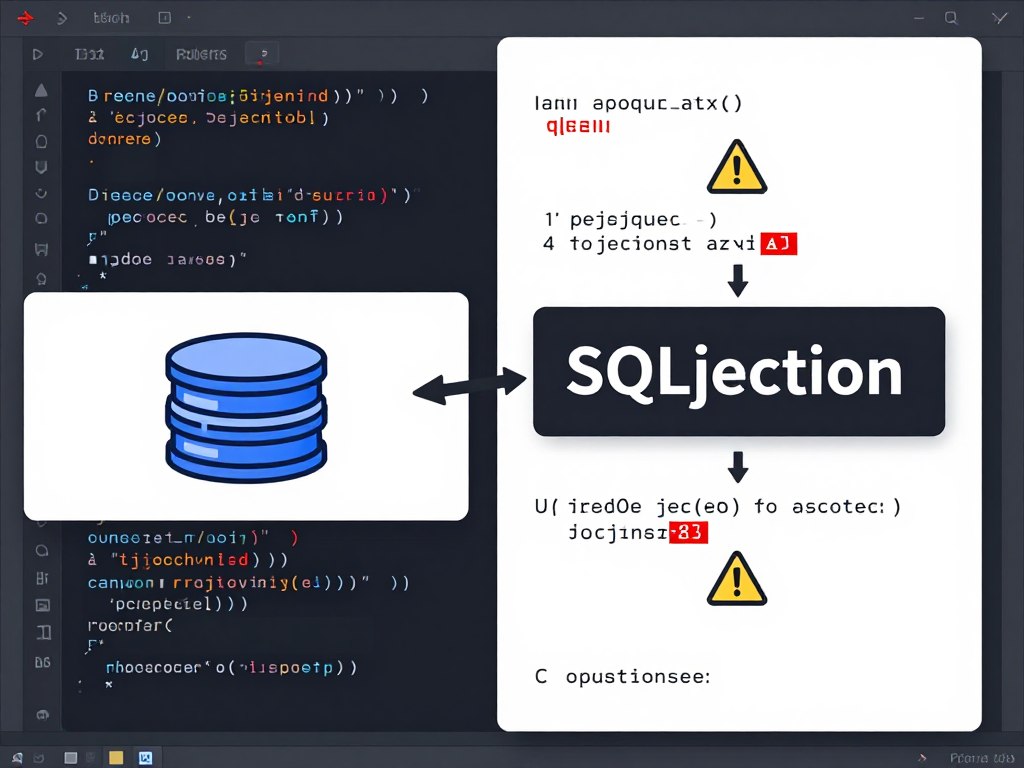Switch to the 'Rubens' tab
Image resolution: width=1024 pixels, height=768 pixels.
pos(201,54)
